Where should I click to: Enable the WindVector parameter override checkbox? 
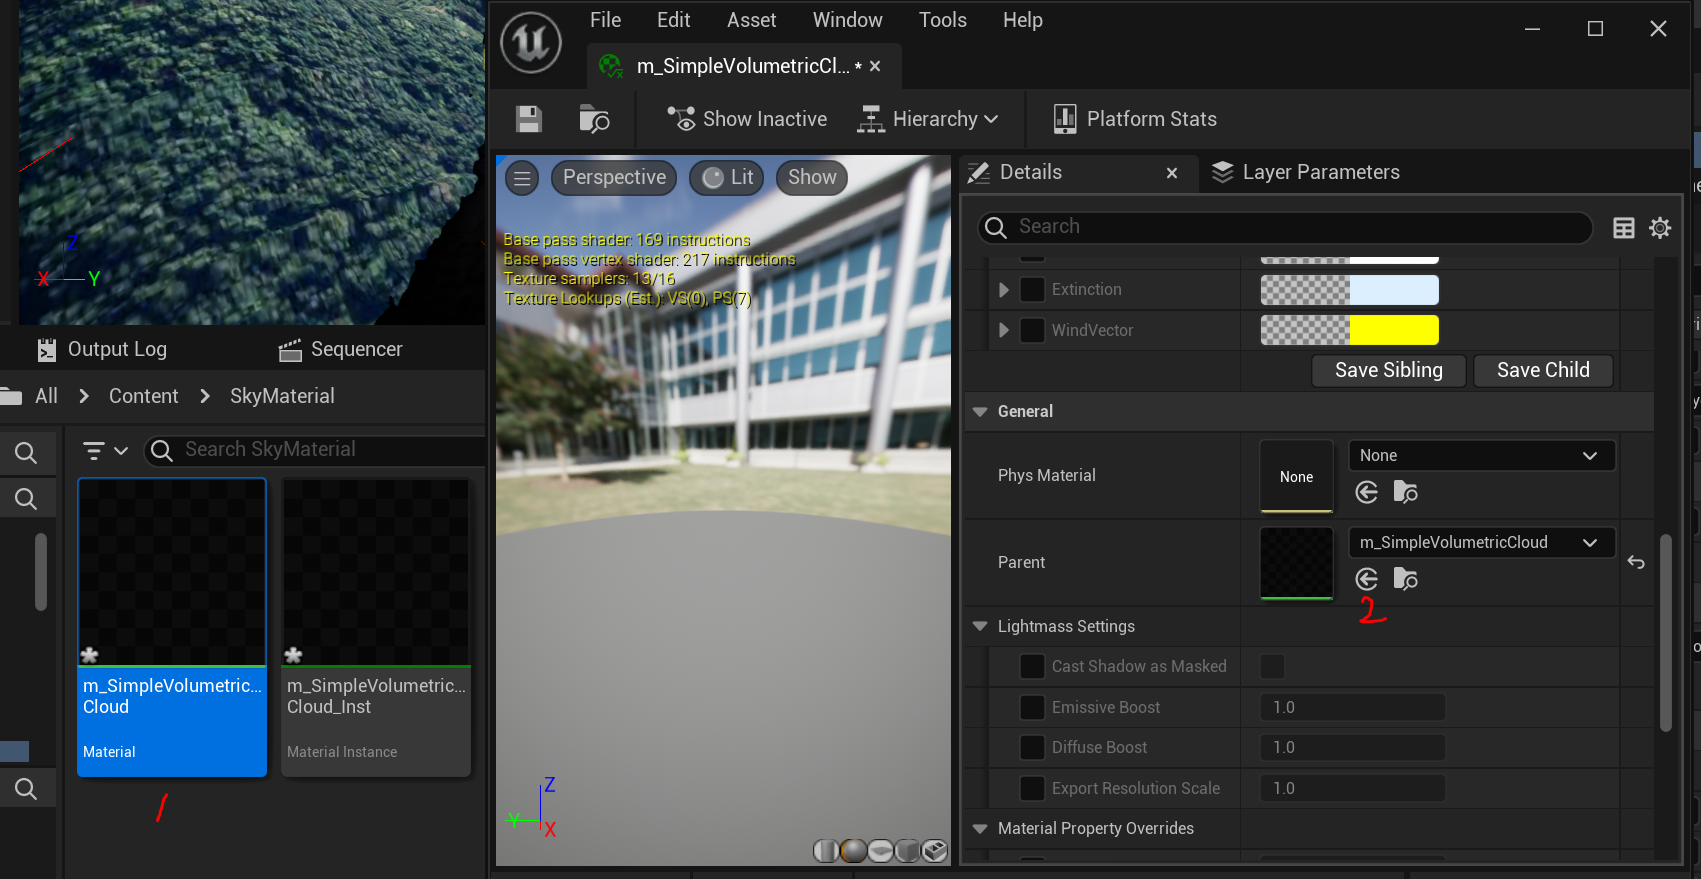(1032, 330)
